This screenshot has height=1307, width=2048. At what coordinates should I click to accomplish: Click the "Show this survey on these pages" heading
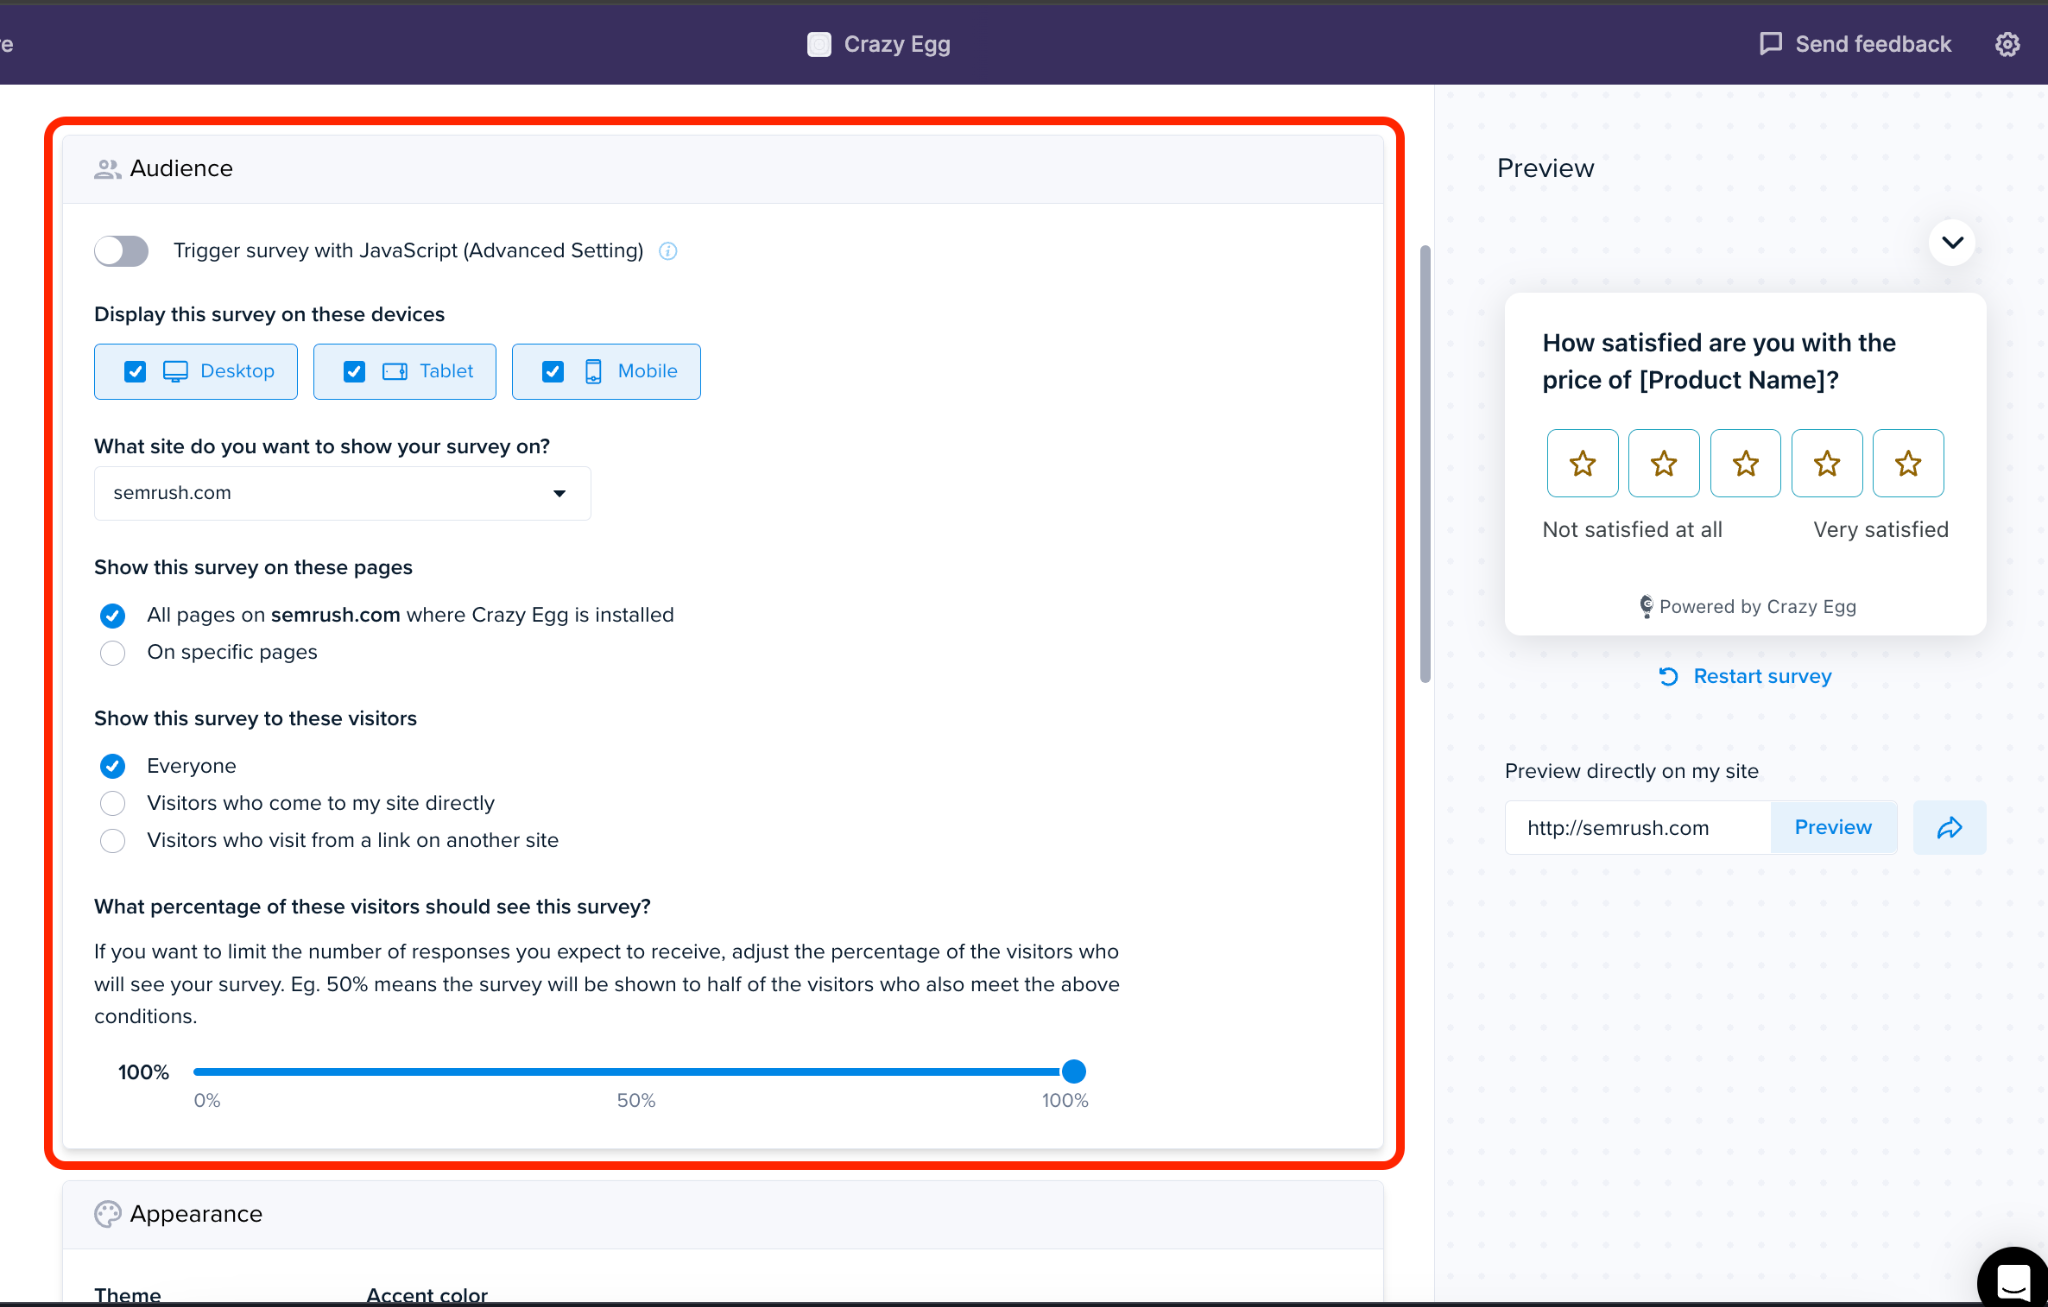(253, 568)
